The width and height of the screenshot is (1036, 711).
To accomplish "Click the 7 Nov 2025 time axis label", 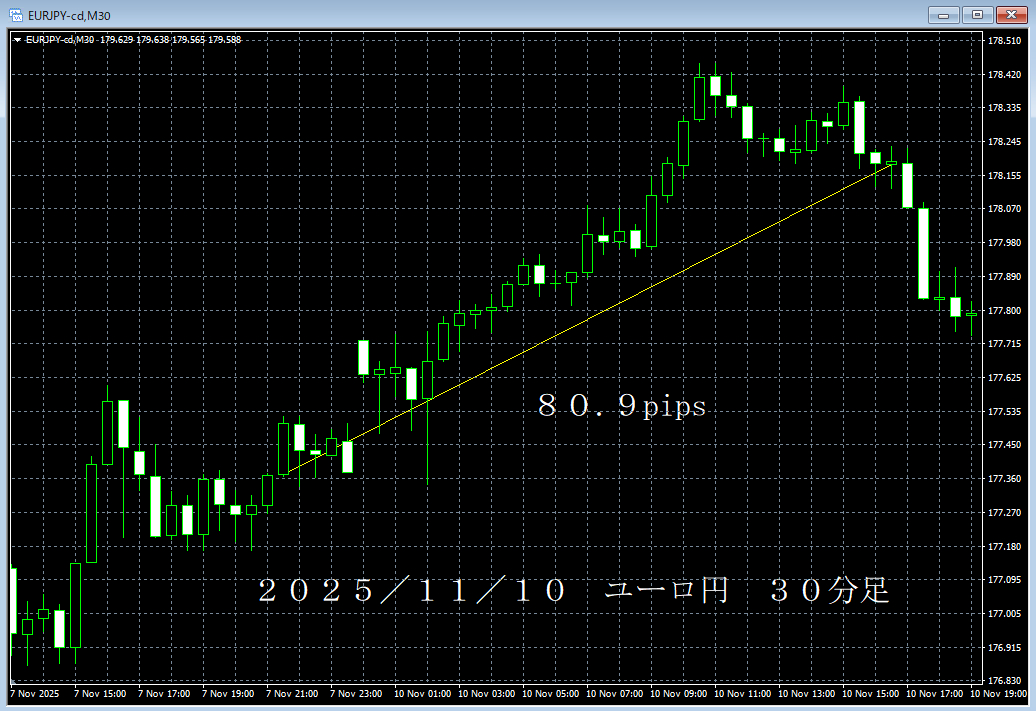I will (x=34, y=694).
